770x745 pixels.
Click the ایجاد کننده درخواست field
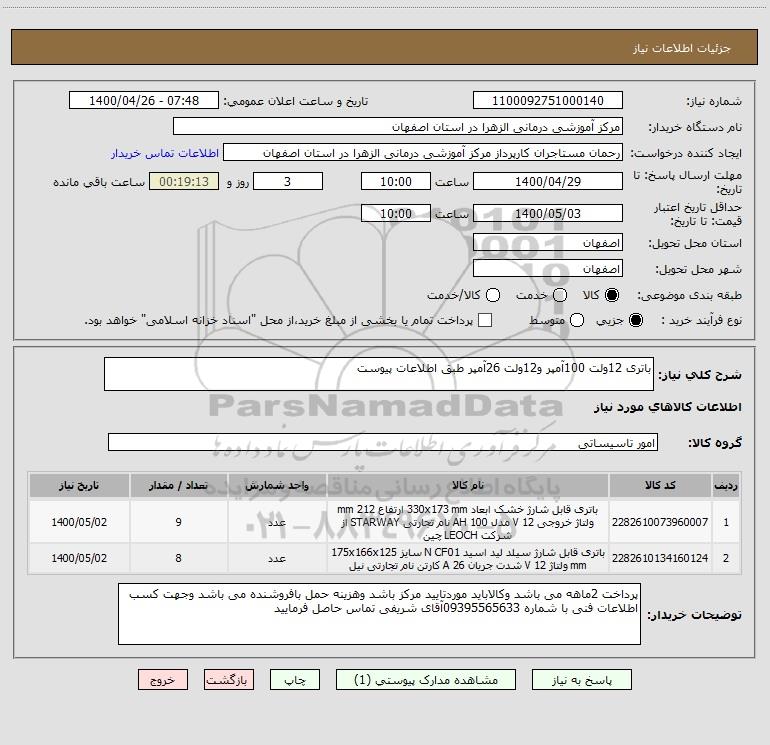(x=423, y=152)
